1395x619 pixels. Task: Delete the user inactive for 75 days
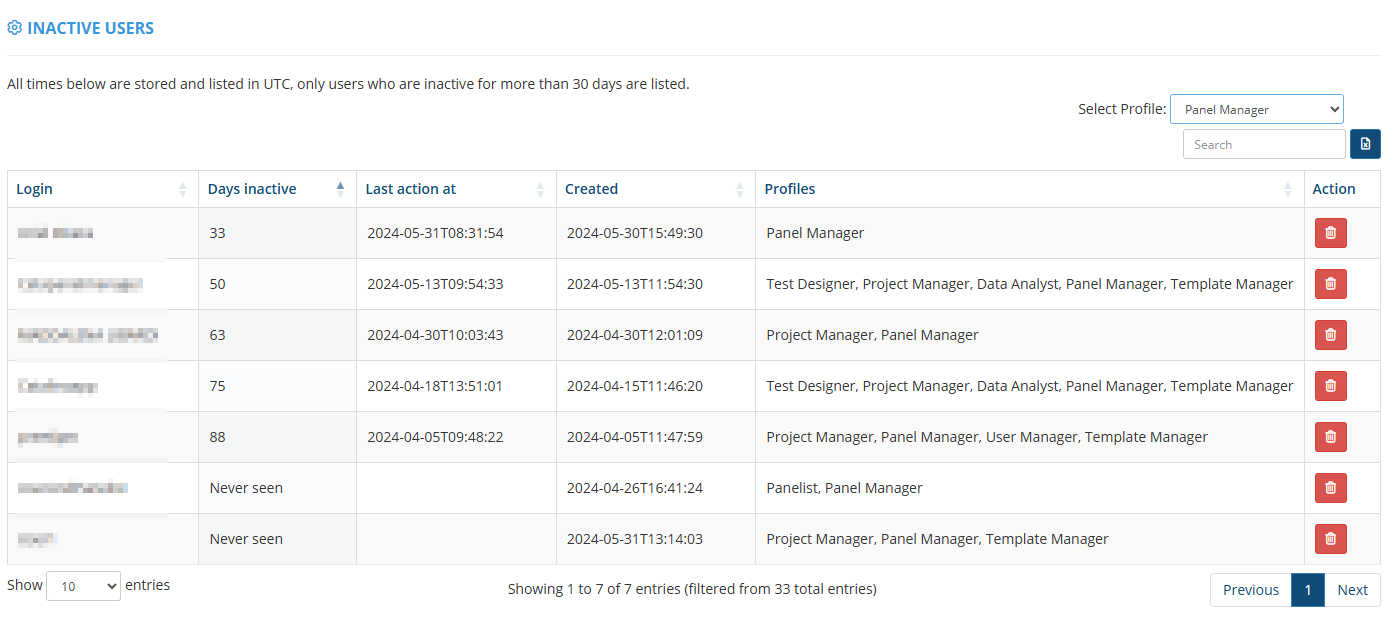tap(1330, 386)
